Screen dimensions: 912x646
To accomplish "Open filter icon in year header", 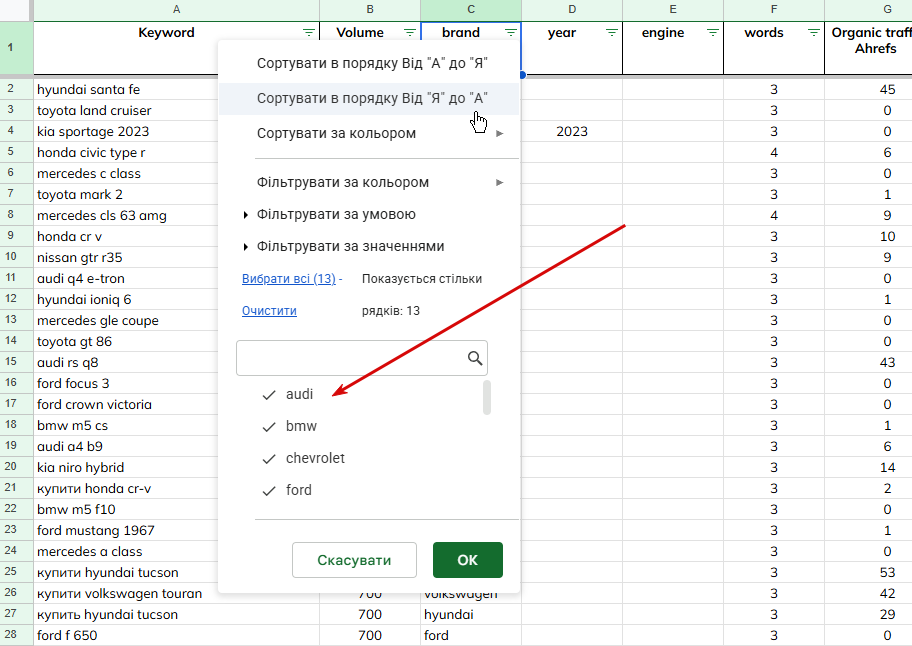I will tap(612, 33).
